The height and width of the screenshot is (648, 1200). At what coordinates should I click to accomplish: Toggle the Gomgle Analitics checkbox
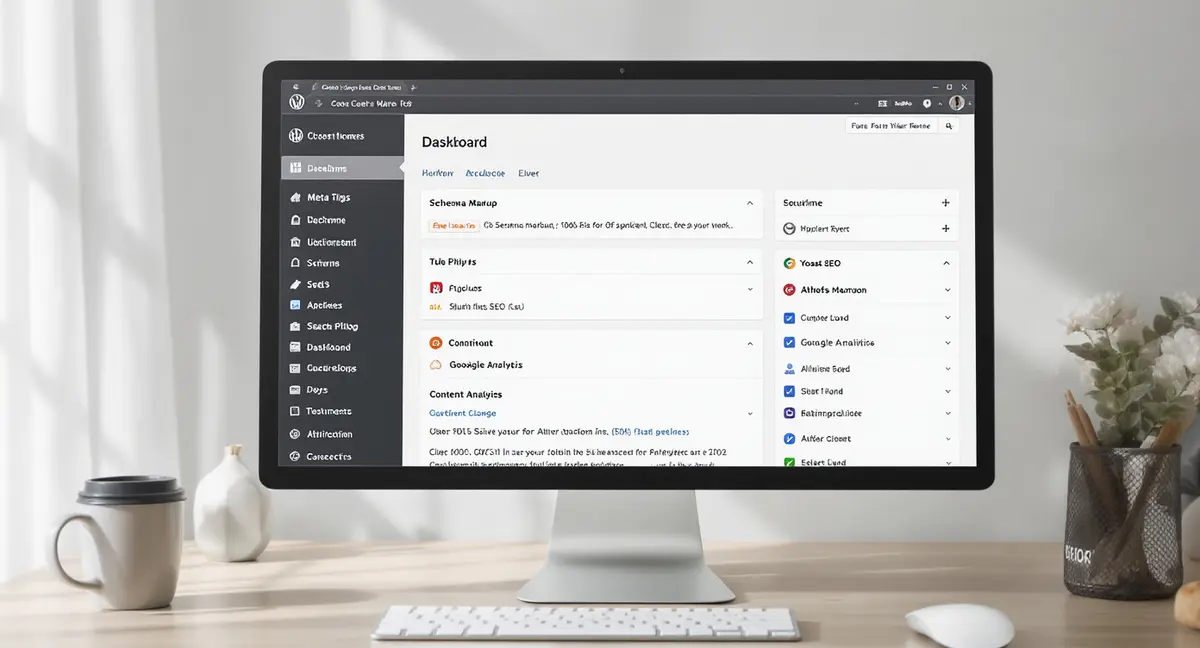click(x=789, y=342)
